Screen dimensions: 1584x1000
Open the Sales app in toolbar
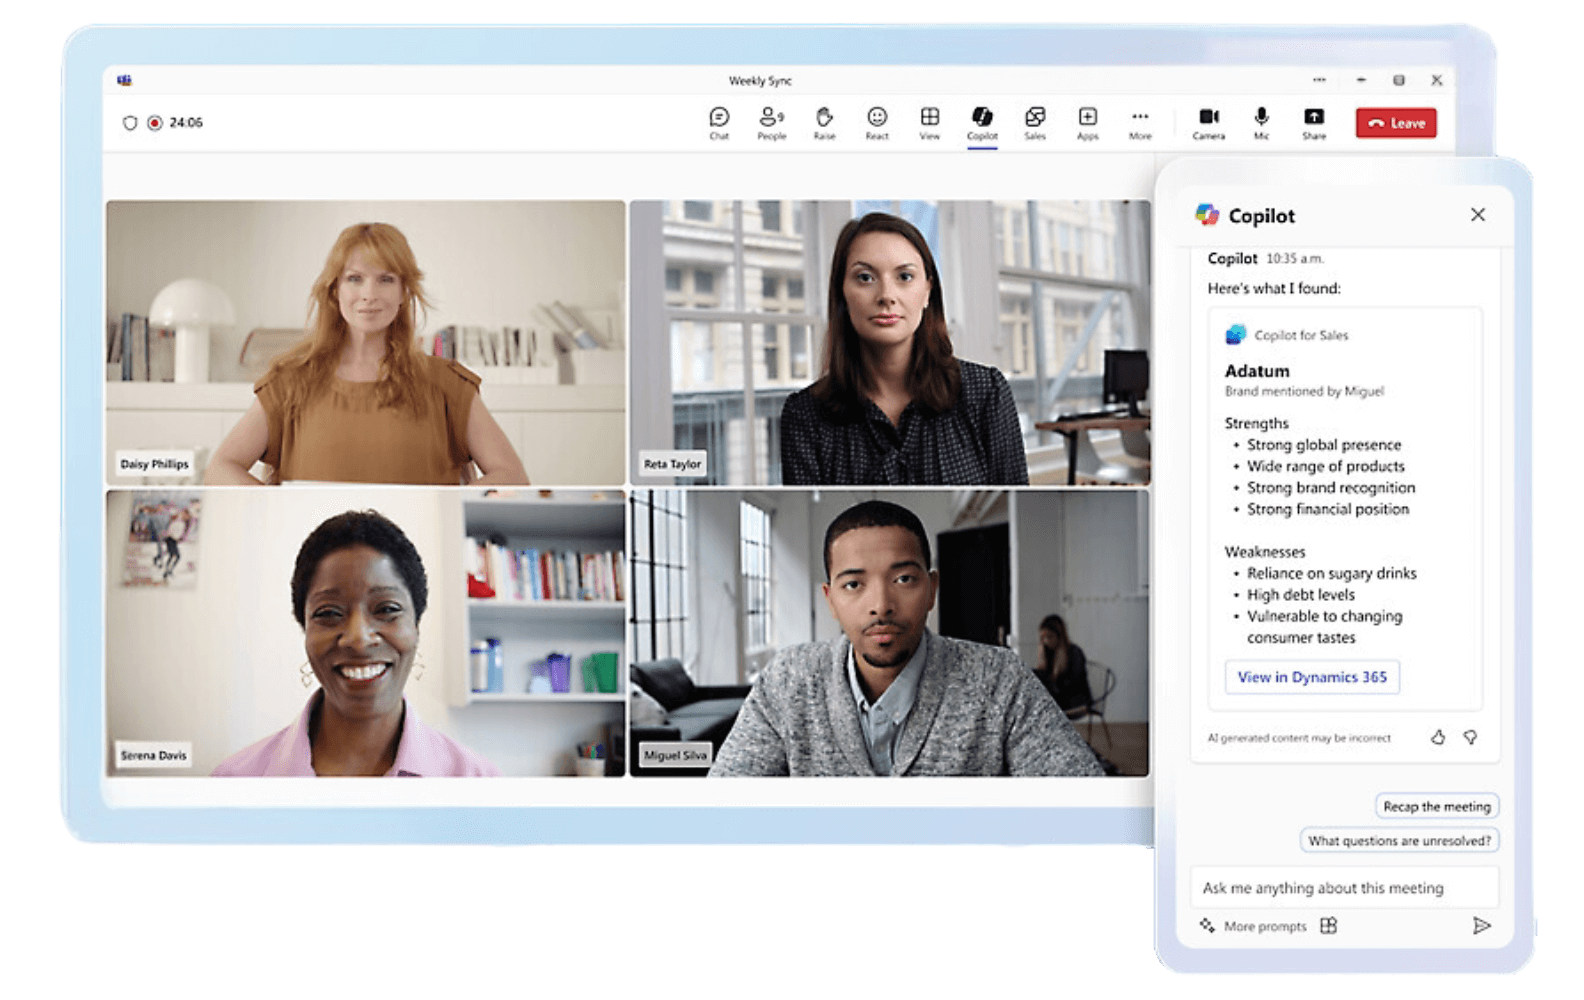pos(1035,123)
